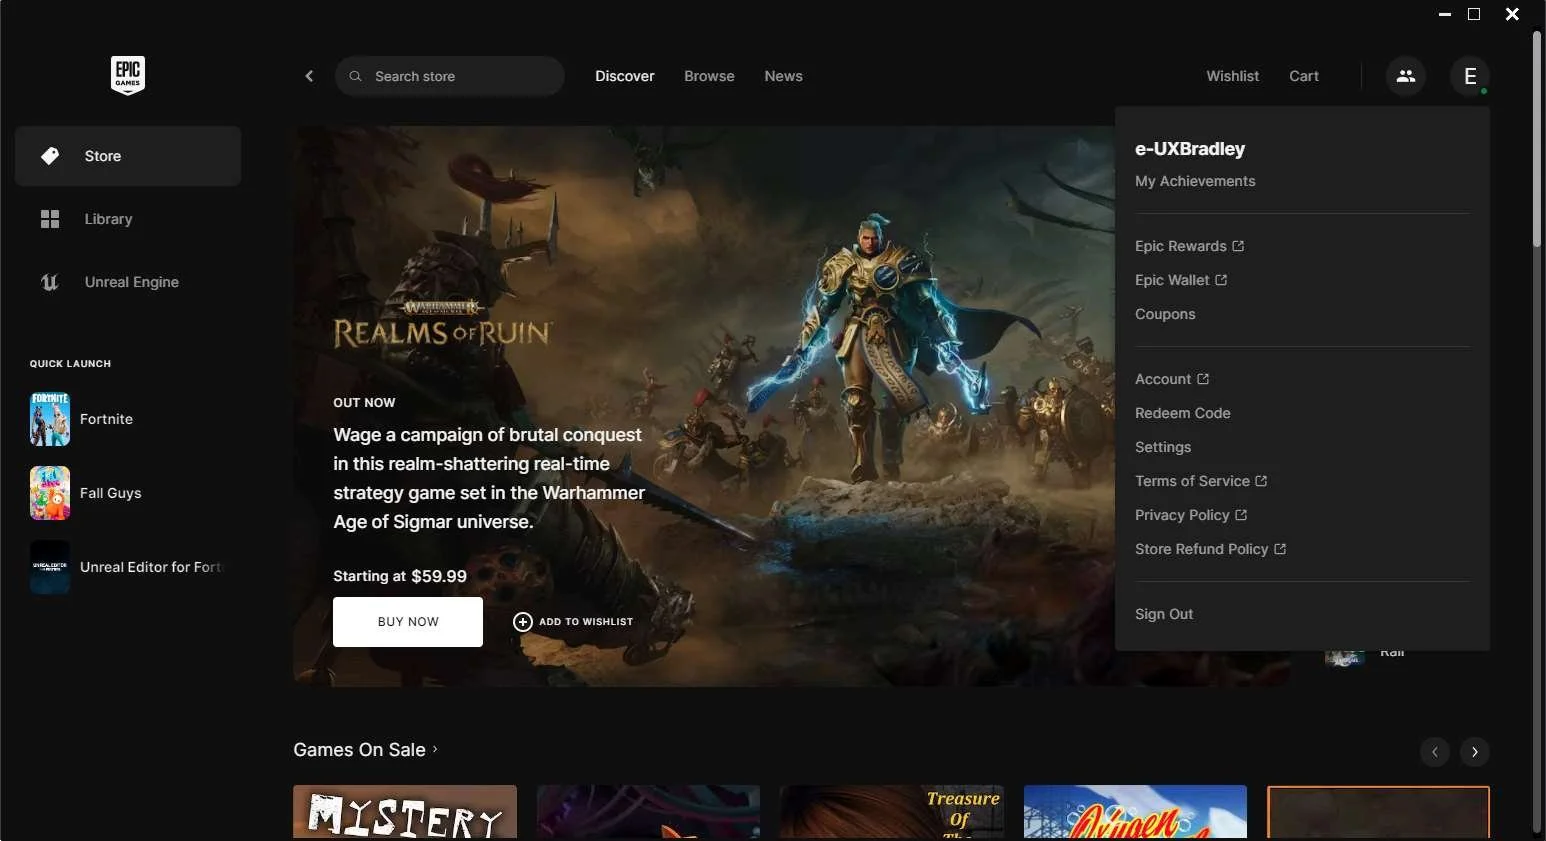Select Redeem Code in profile menu
The height and width of the screenshot is (841, 1546).
1183,413
